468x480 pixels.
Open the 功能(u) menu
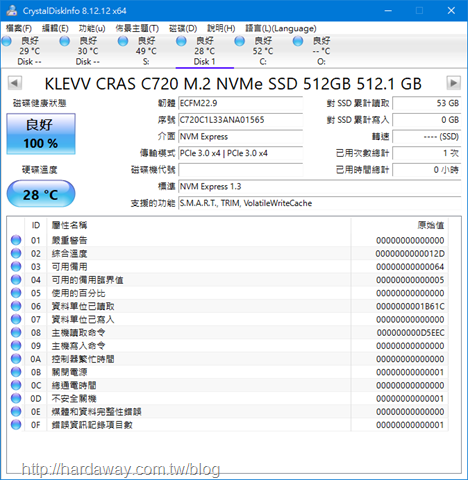(92, 28)
